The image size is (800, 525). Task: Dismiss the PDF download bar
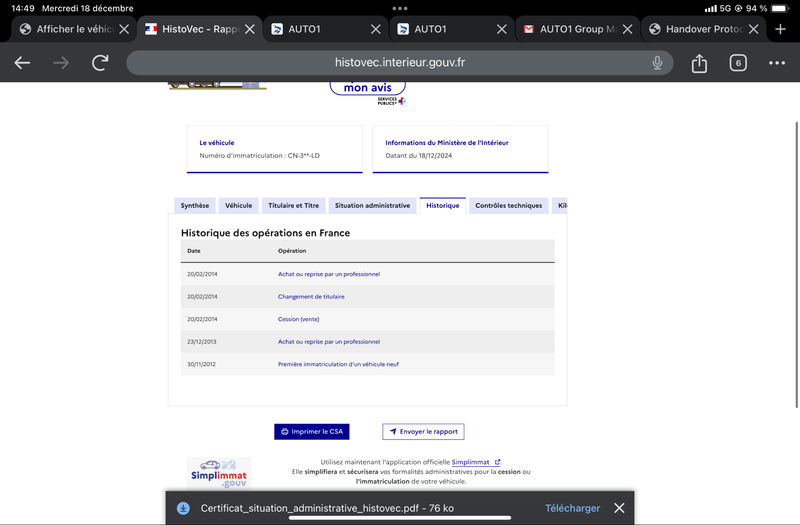coord(619,508)
